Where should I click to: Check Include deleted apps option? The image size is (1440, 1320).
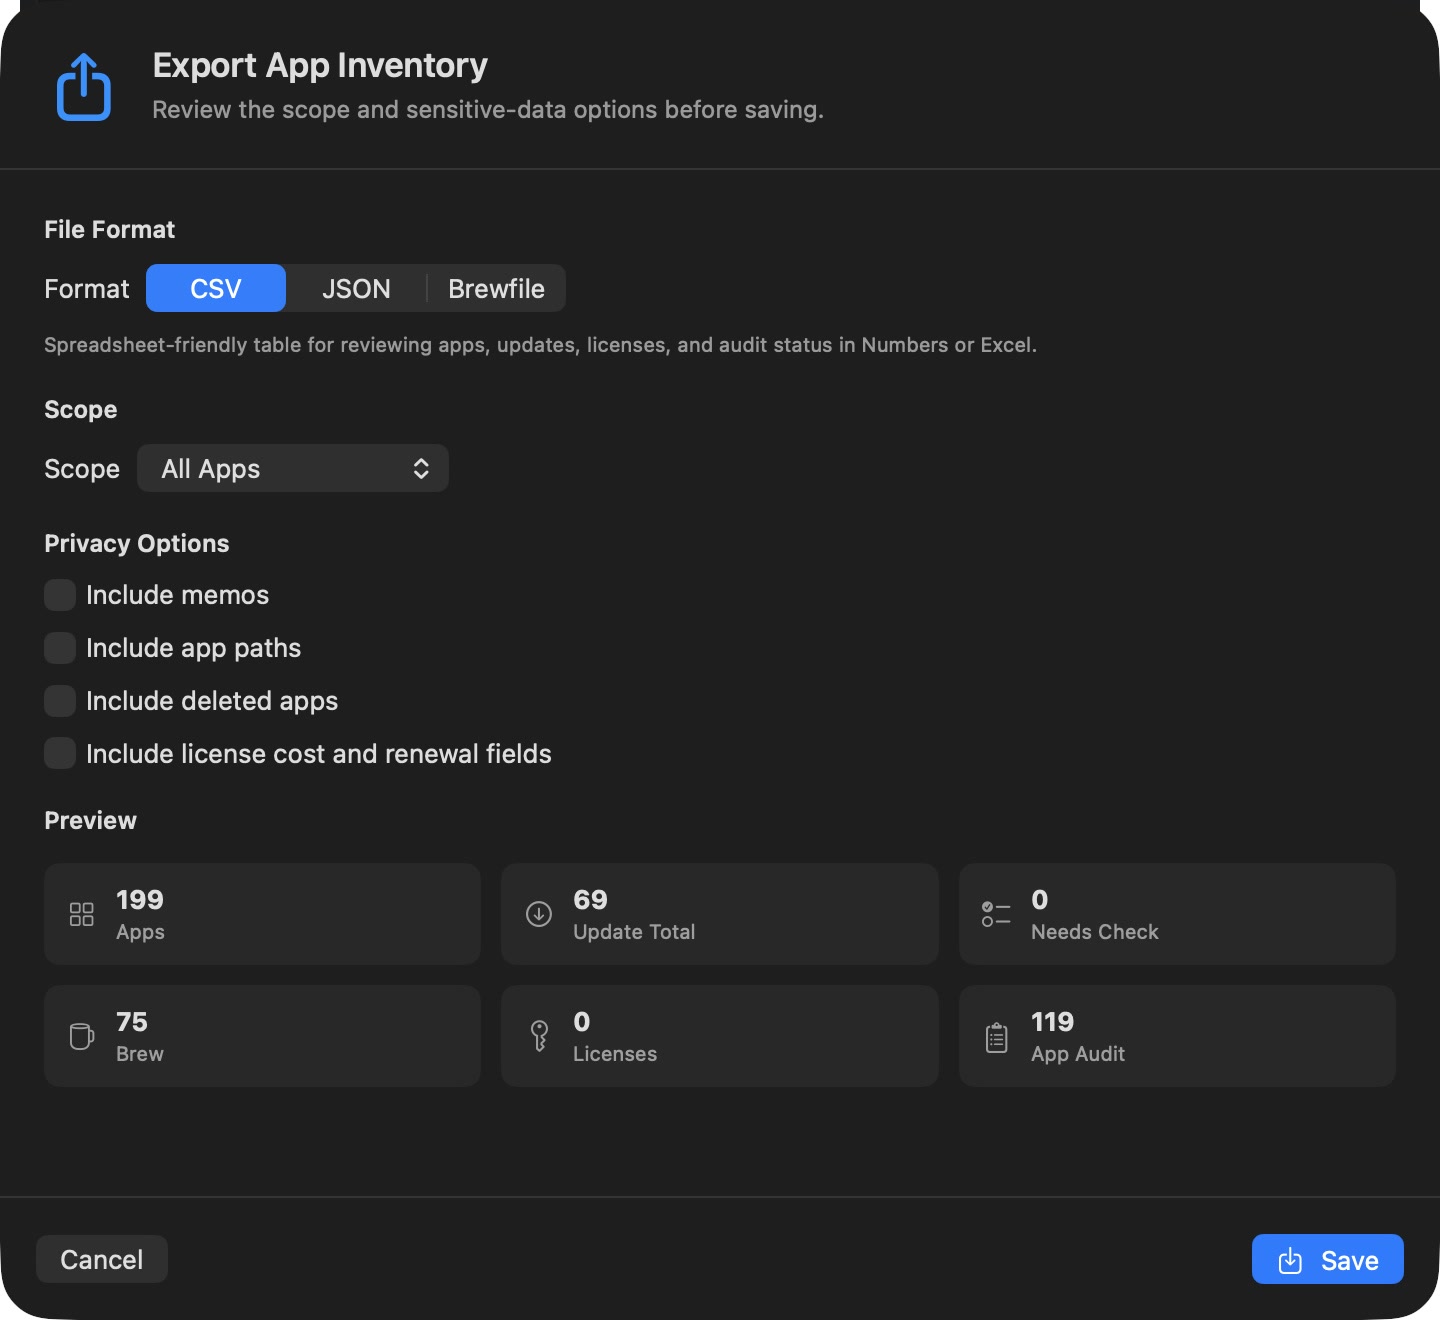point(60,701)
